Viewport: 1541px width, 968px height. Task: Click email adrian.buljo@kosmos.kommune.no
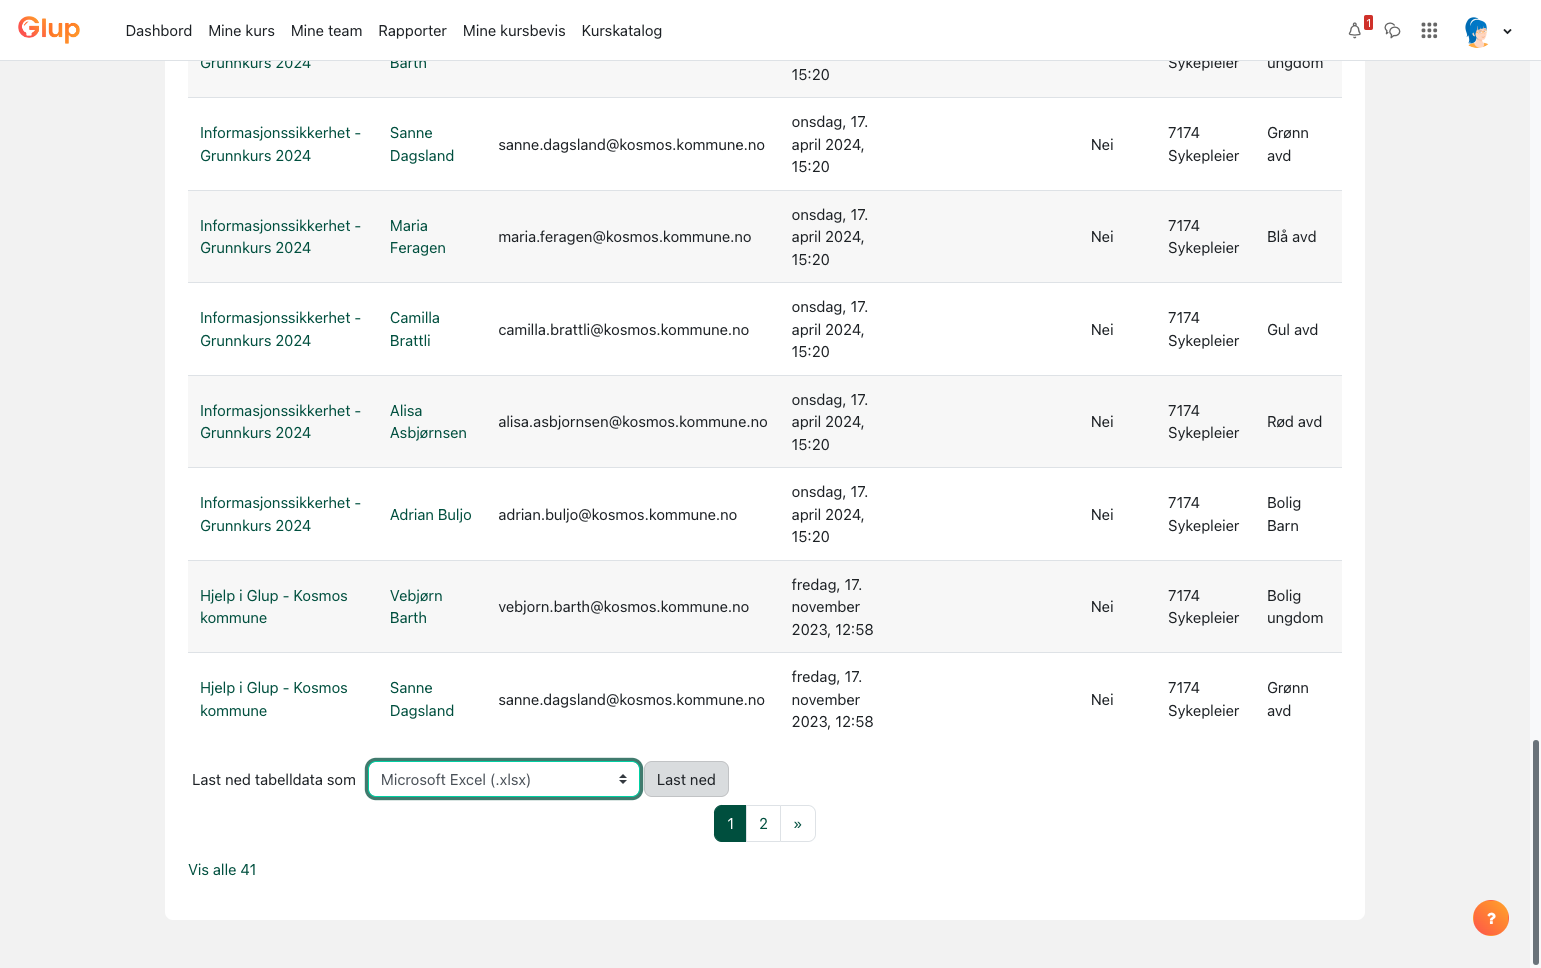[x=618, y=515]
